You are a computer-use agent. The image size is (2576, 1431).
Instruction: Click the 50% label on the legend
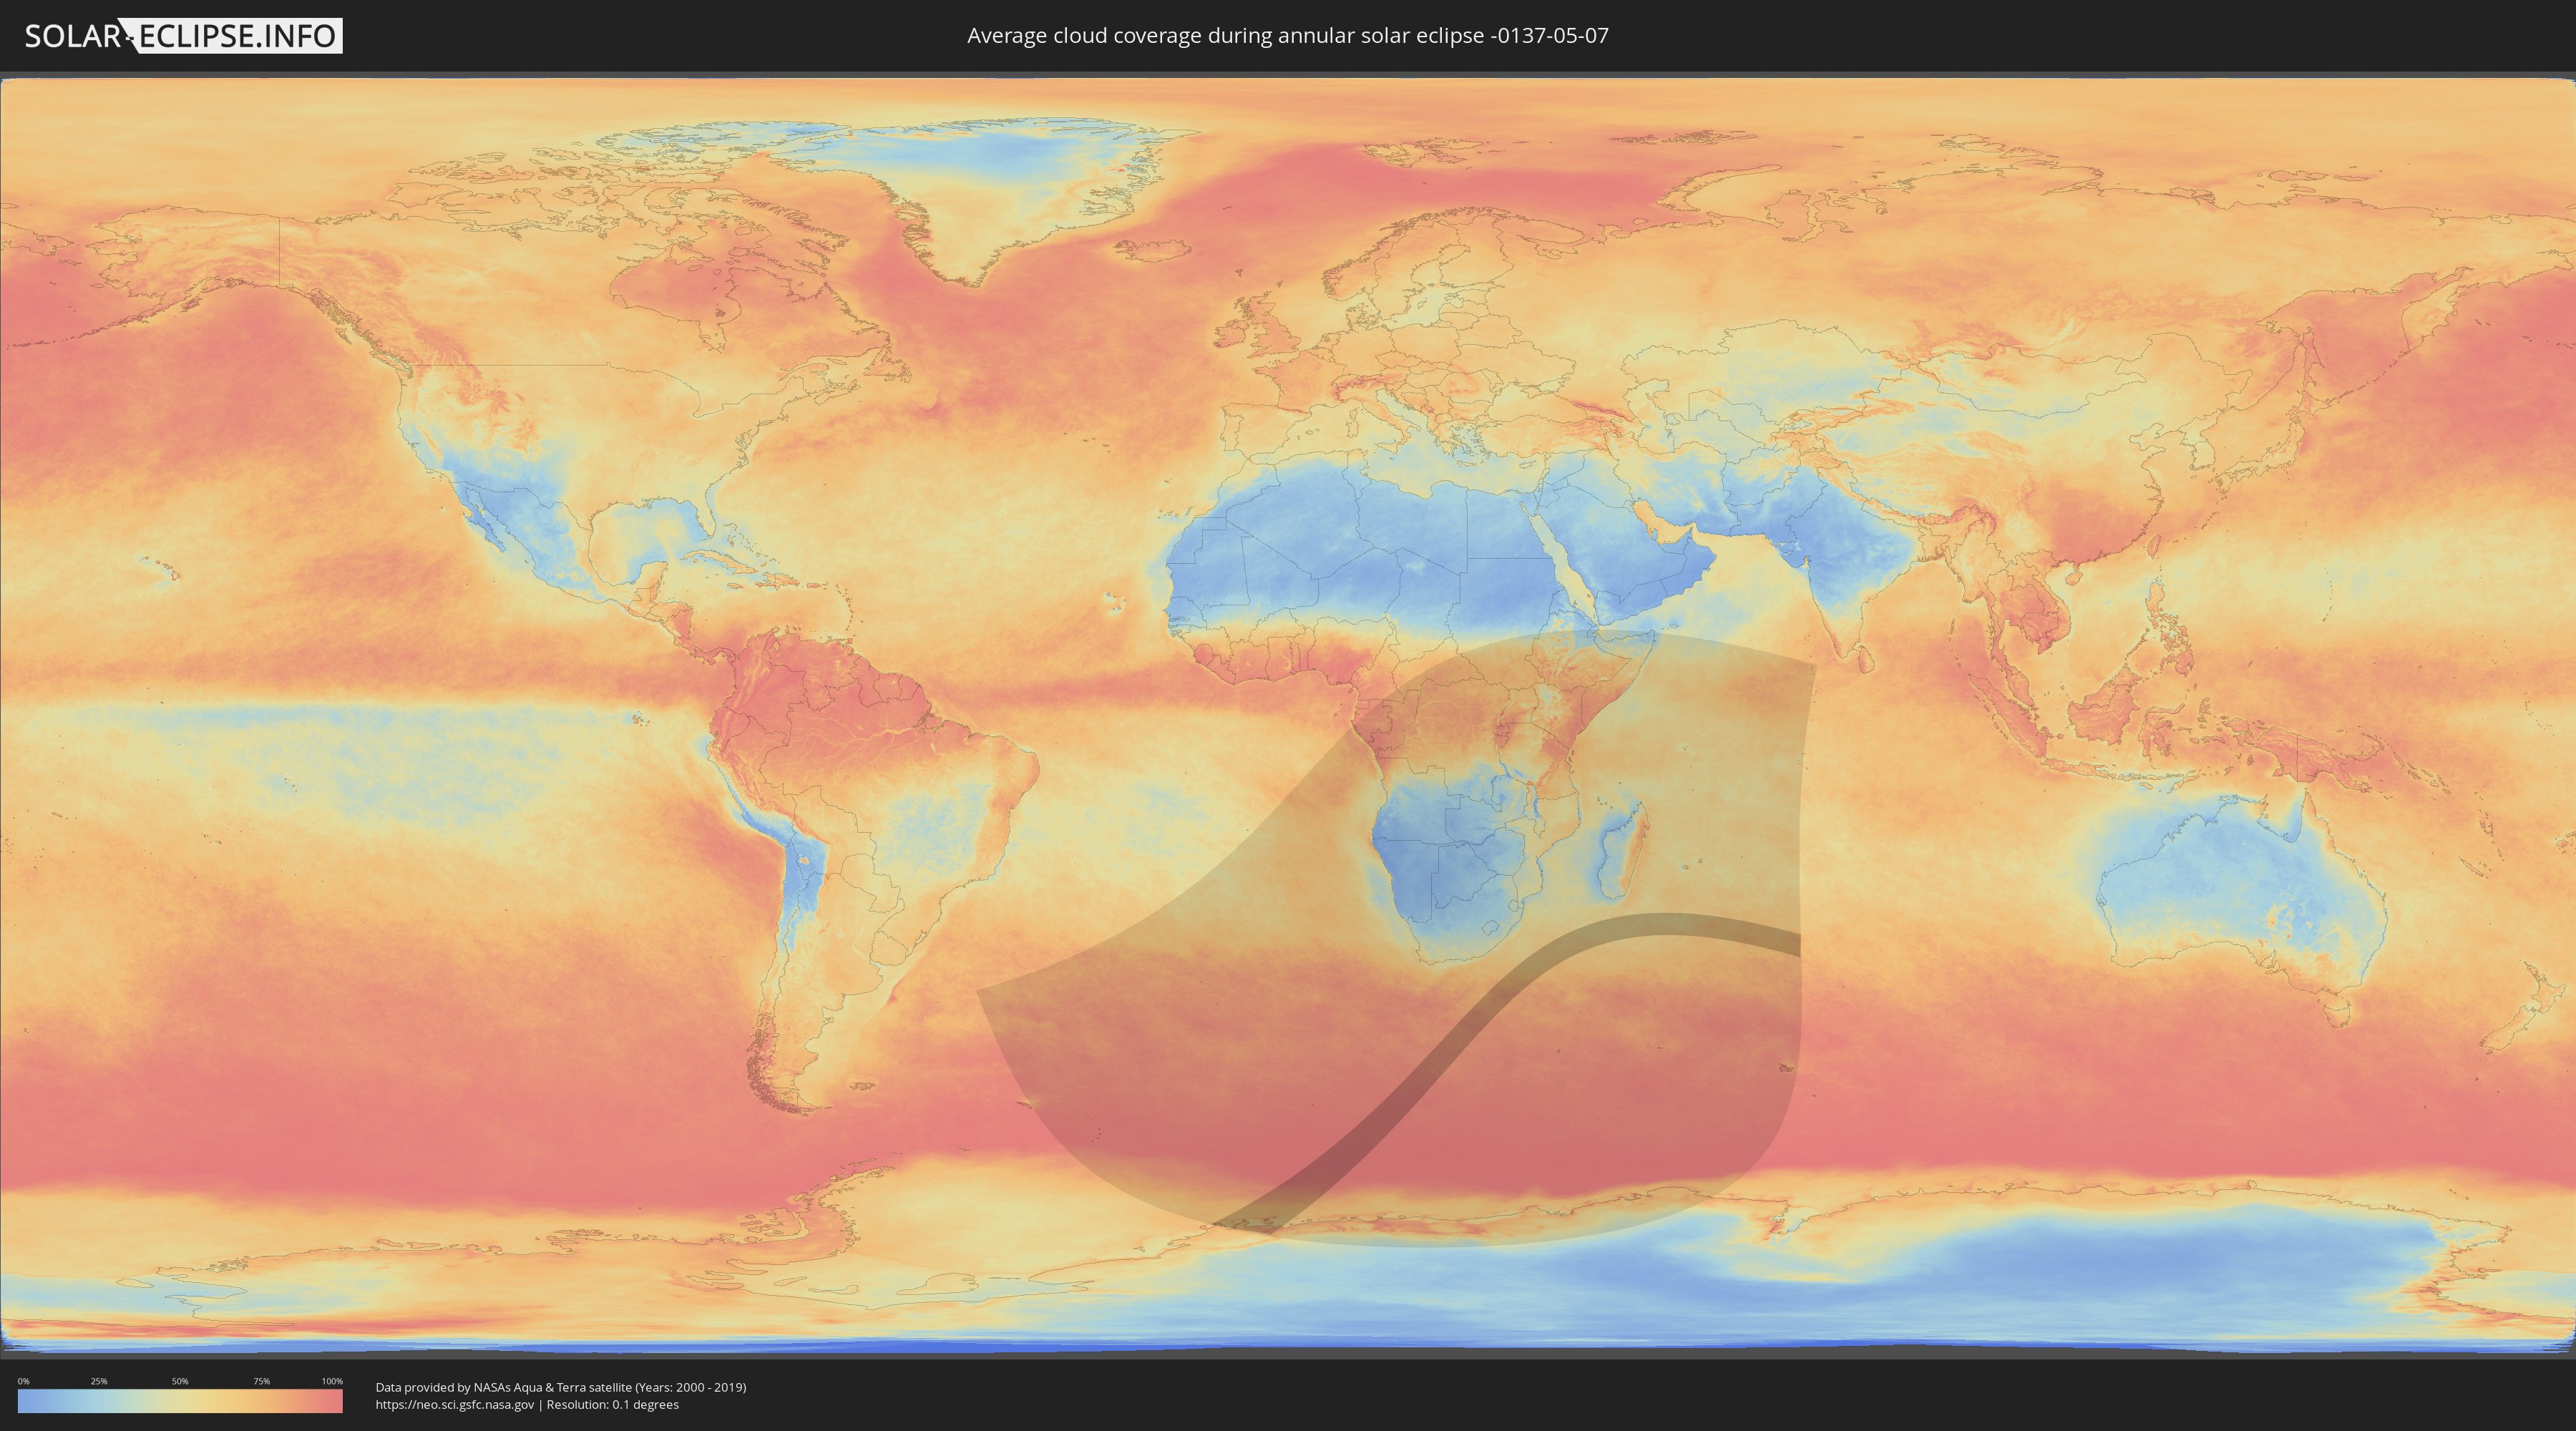point(180,1381)
